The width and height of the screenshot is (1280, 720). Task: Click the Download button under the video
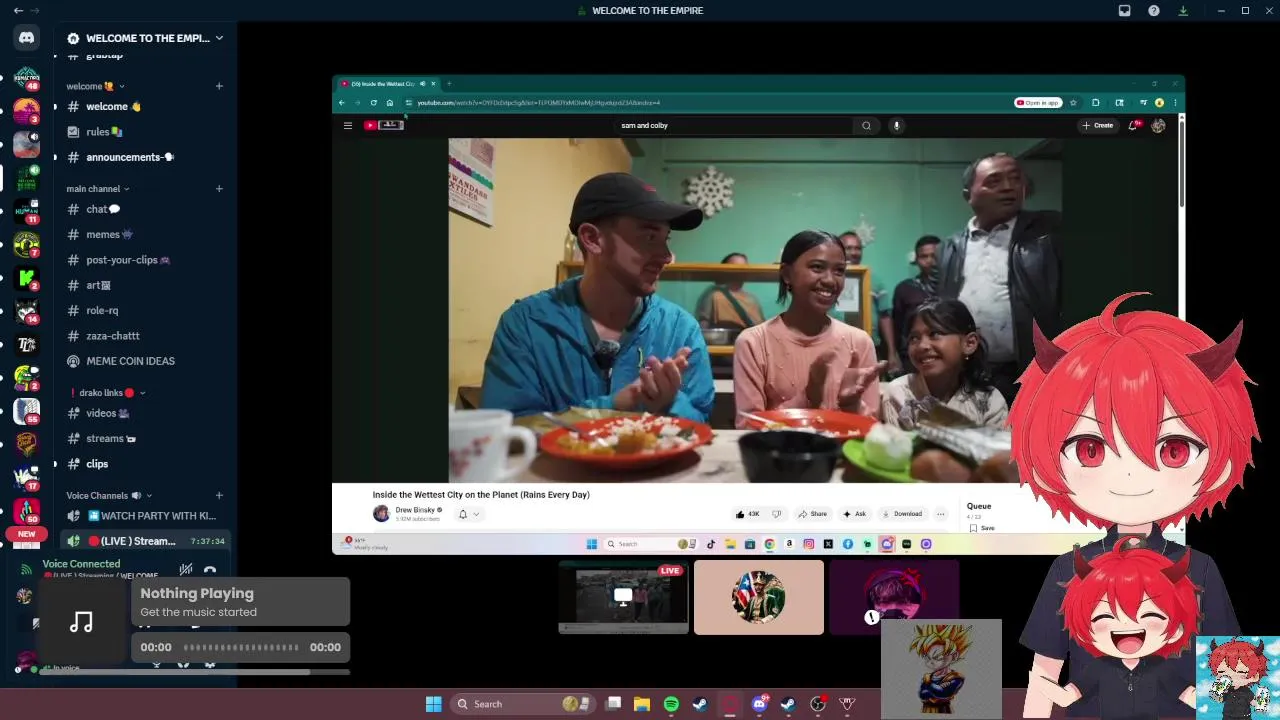click(x=902, y=514)
